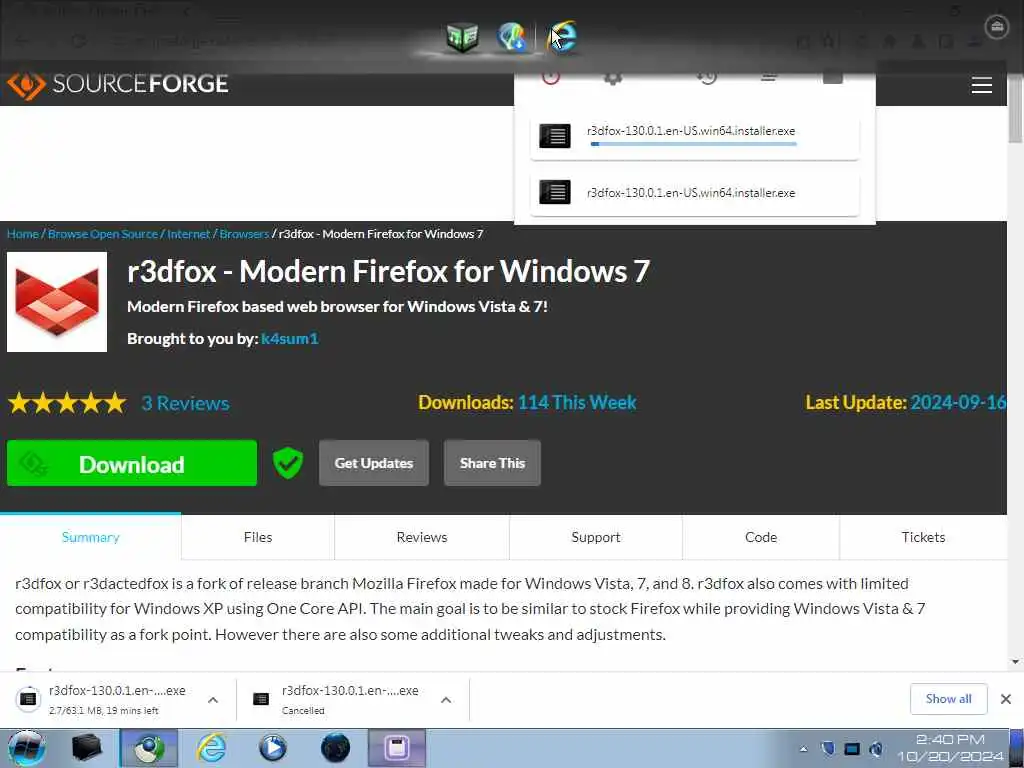Click the black box taskbar icon
Image resolution: width=1024 pixels, height=768 pixels.
coord(87,748)
